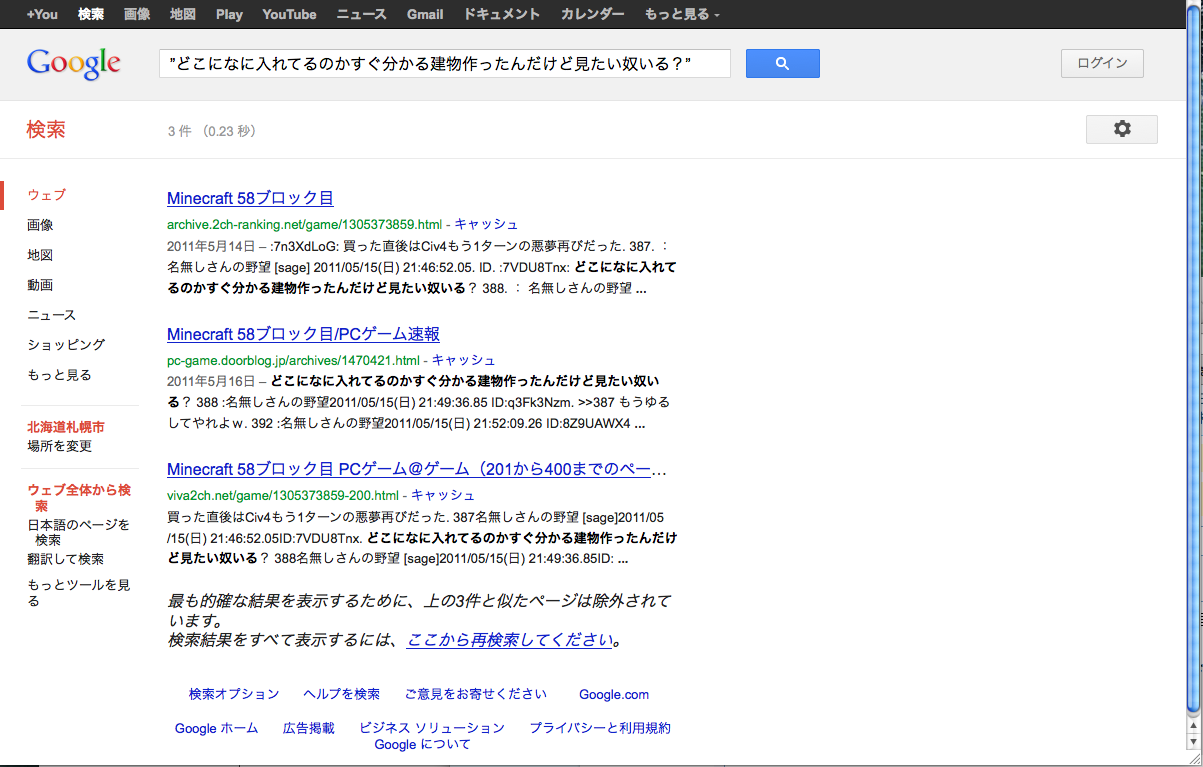Open Gmail in the top bar
This screenshot has width=1203, height=767.
click(x=425, y=14)
